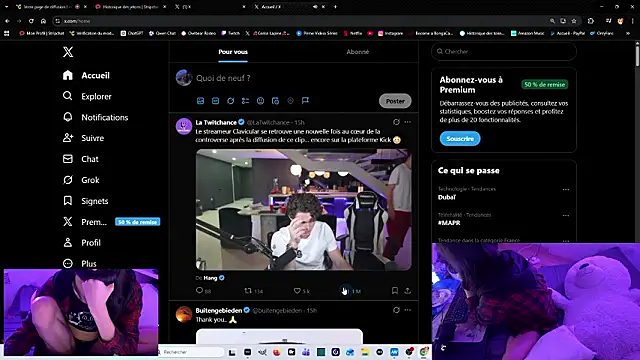Click the Quoi de neuf compose field
The image size is (640, 360).
pos(223,78)
